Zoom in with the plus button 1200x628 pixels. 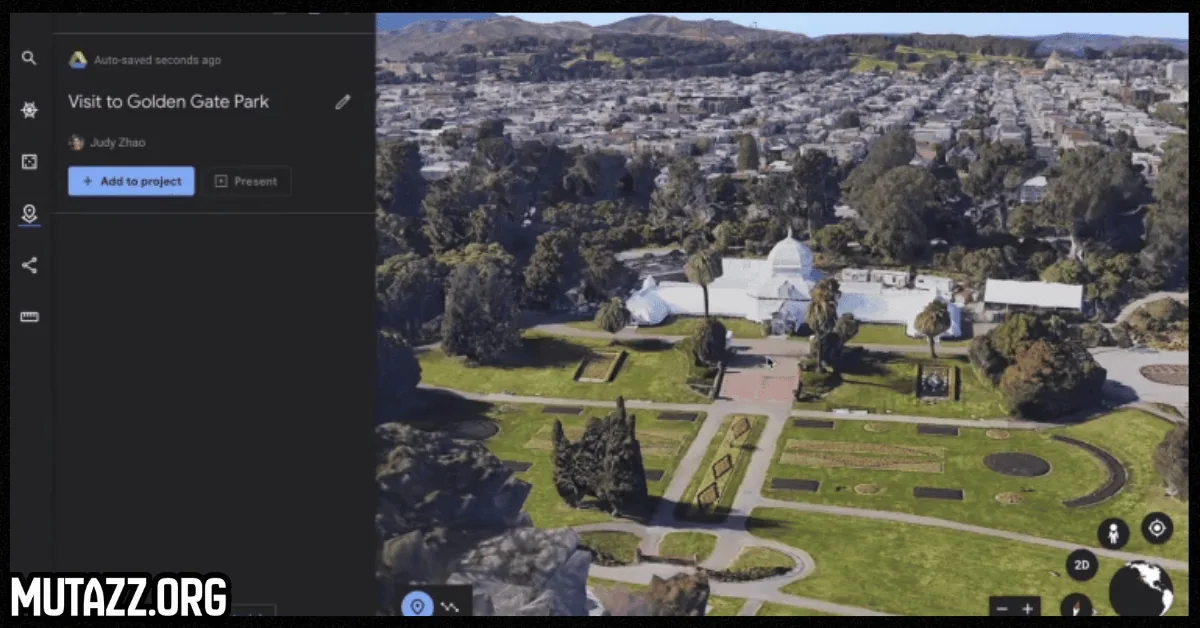click(1027, 607)
